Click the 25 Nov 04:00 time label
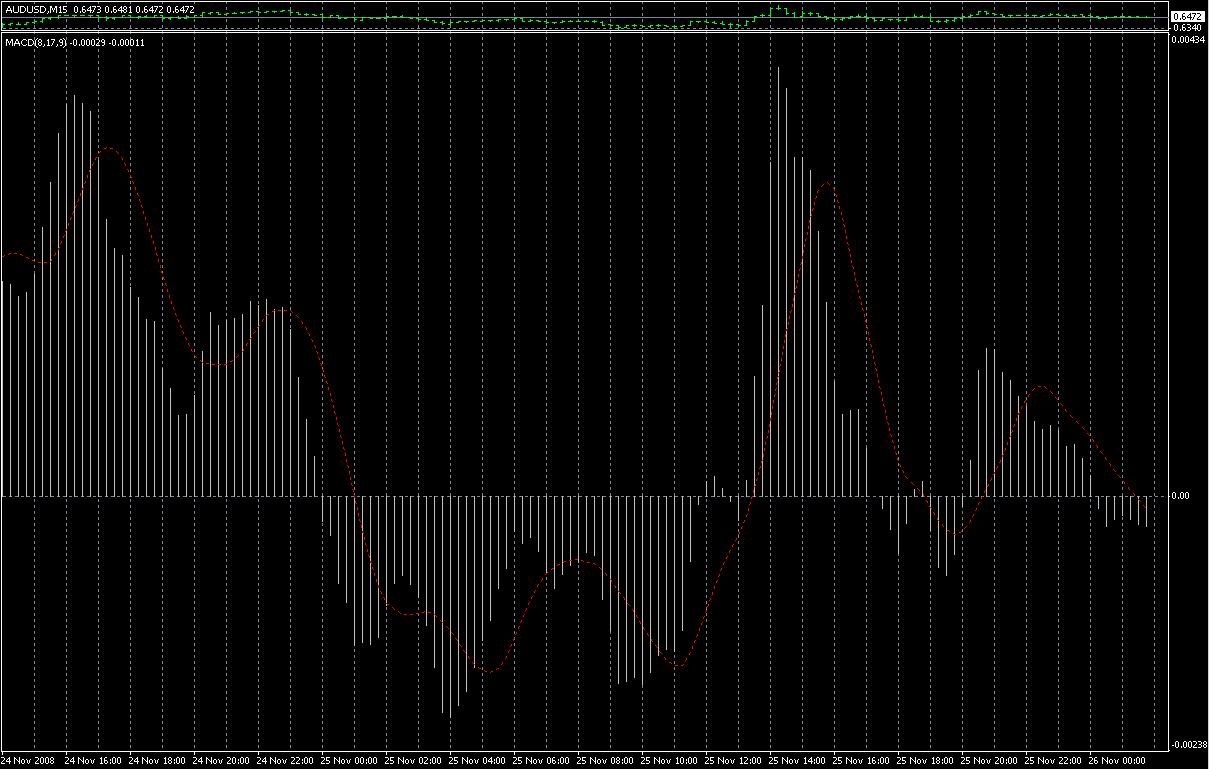Screen dimensions: 1210x769 pos(477,760)
